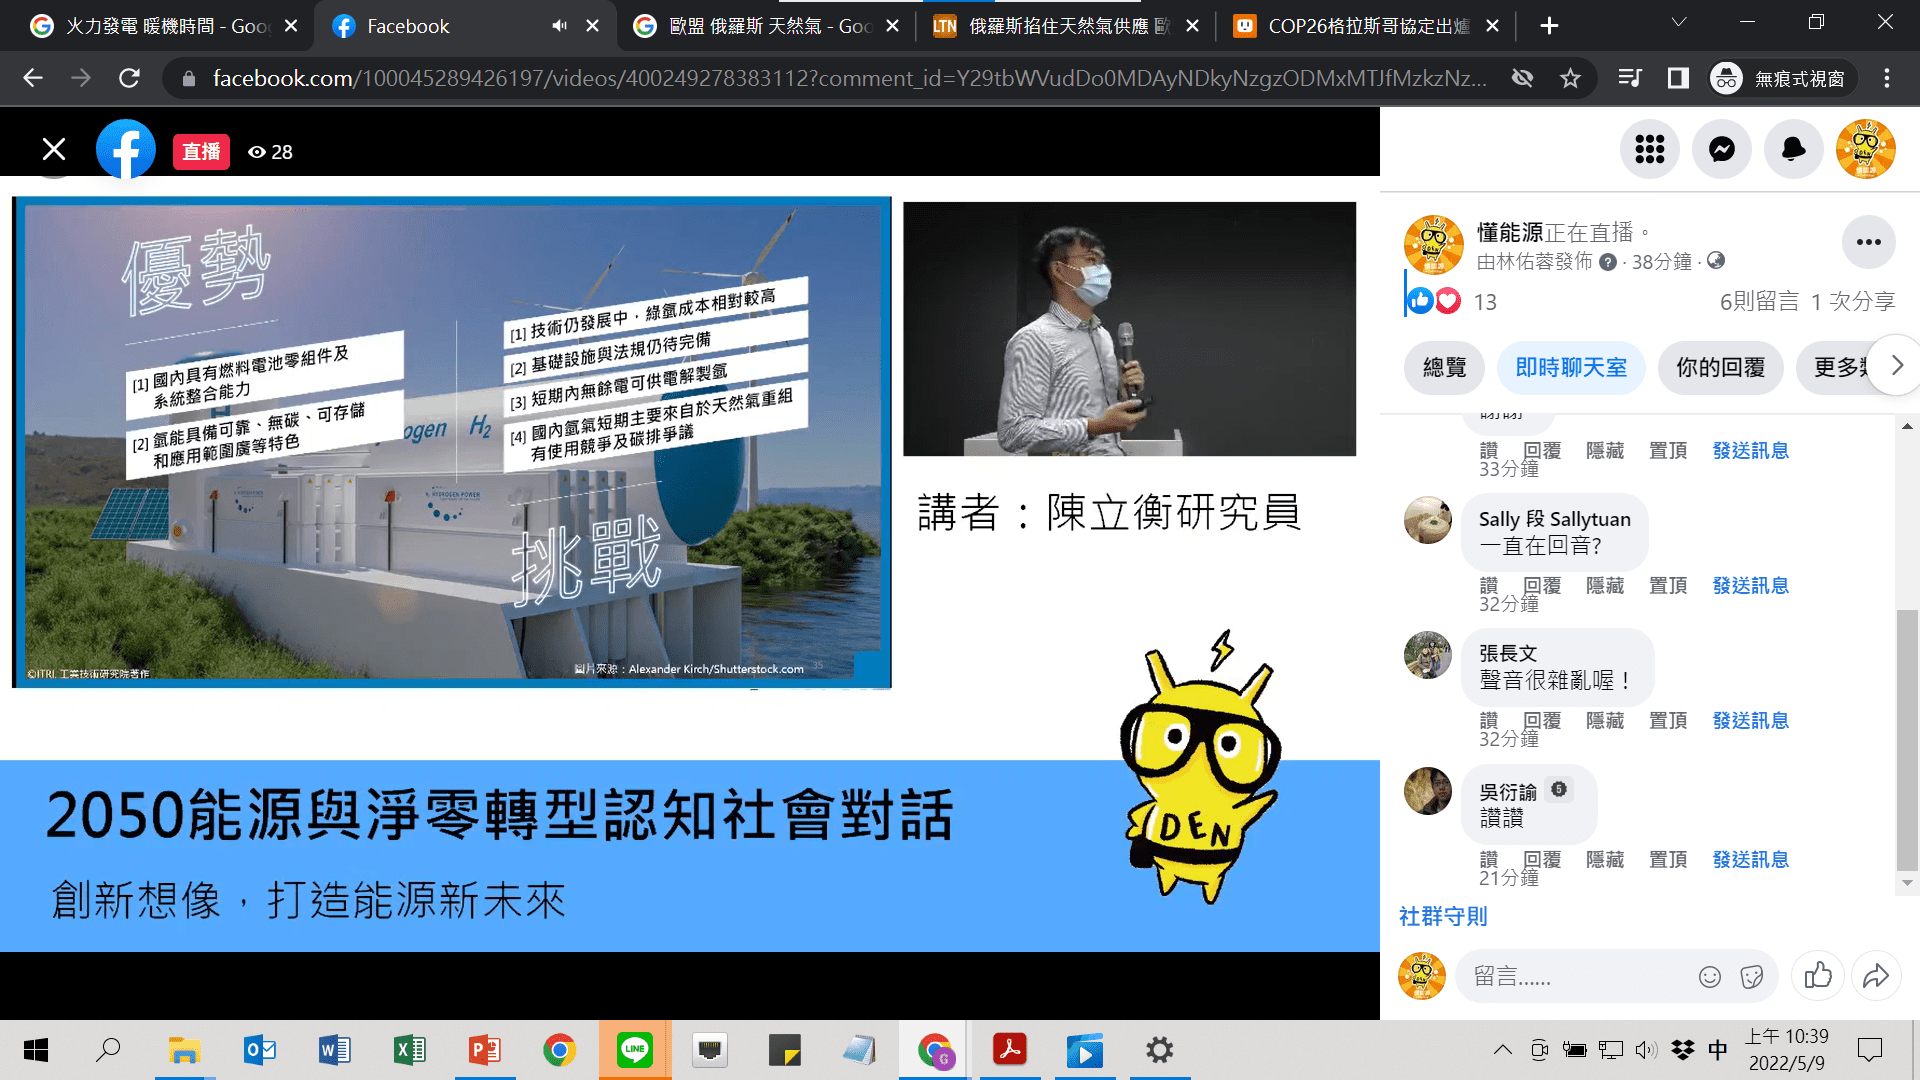Click the share arrow icon beside comment box
The image size is (1920, 1080).
coord(1876,975)
